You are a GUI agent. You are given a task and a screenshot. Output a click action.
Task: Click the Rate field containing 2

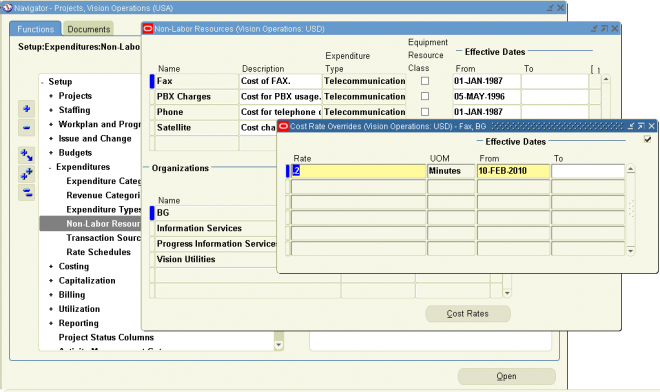tap(358, 171)
